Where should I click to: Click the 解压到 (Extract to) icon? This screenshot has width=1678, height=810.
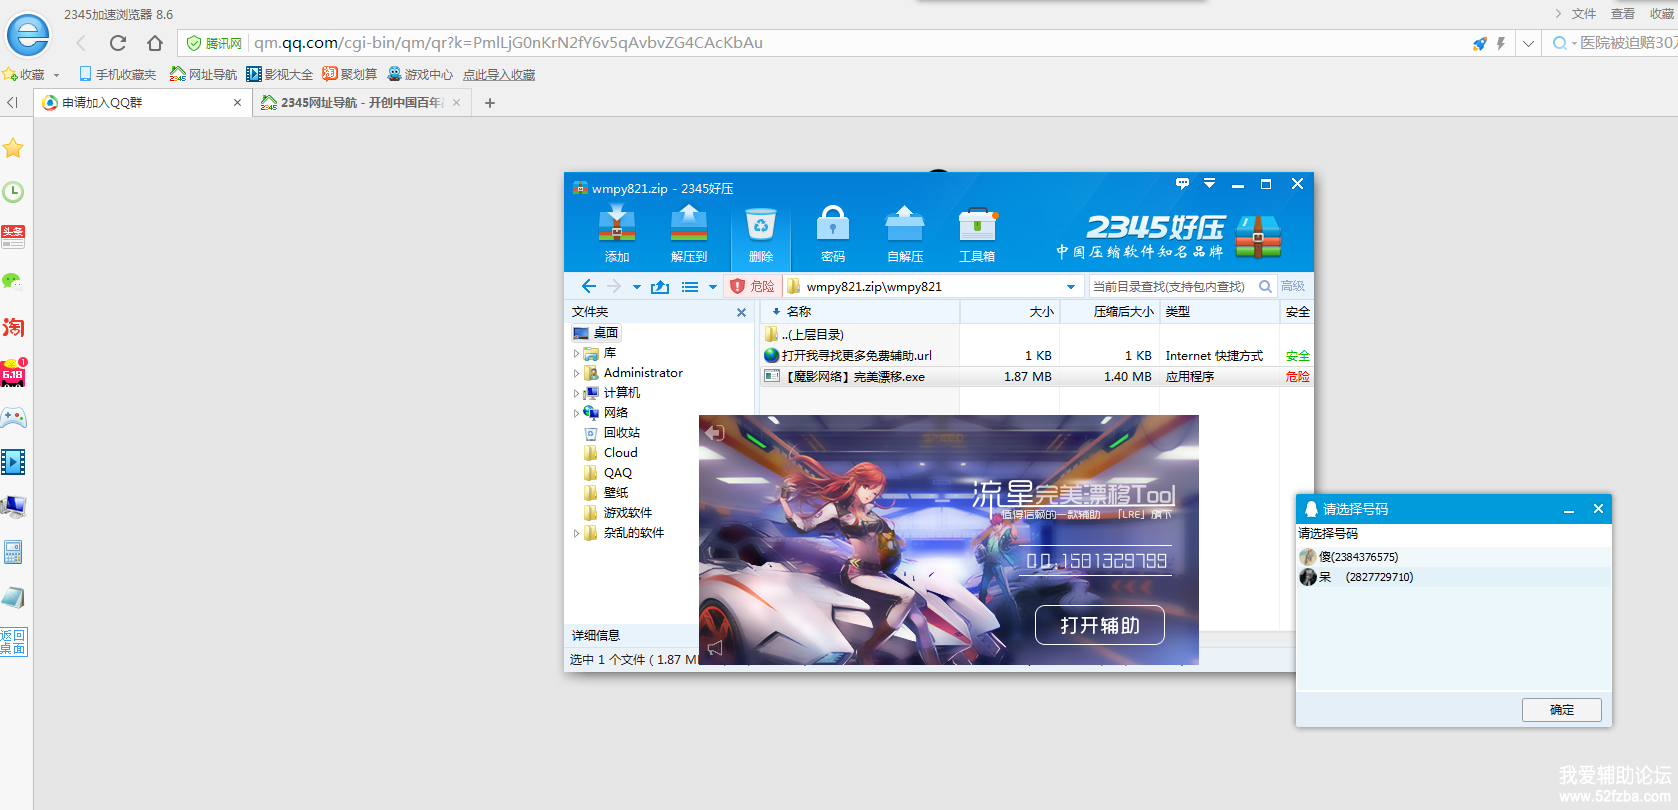pyautogui.click(x=689, y=233)
